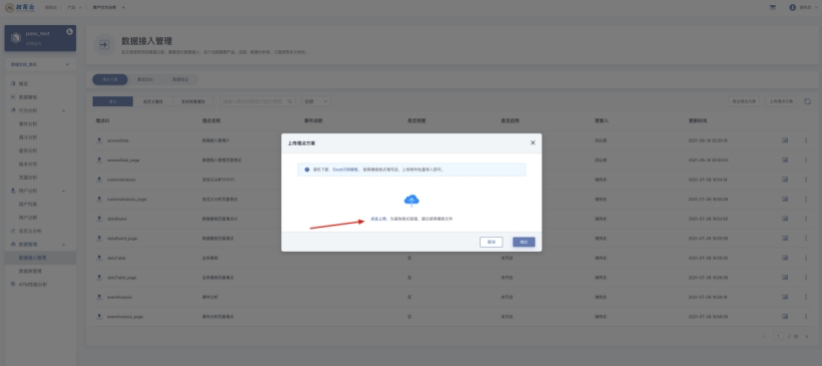Collapse the 行为分析 sidebar group
The image size is (822, 366).
coord(64,111)
